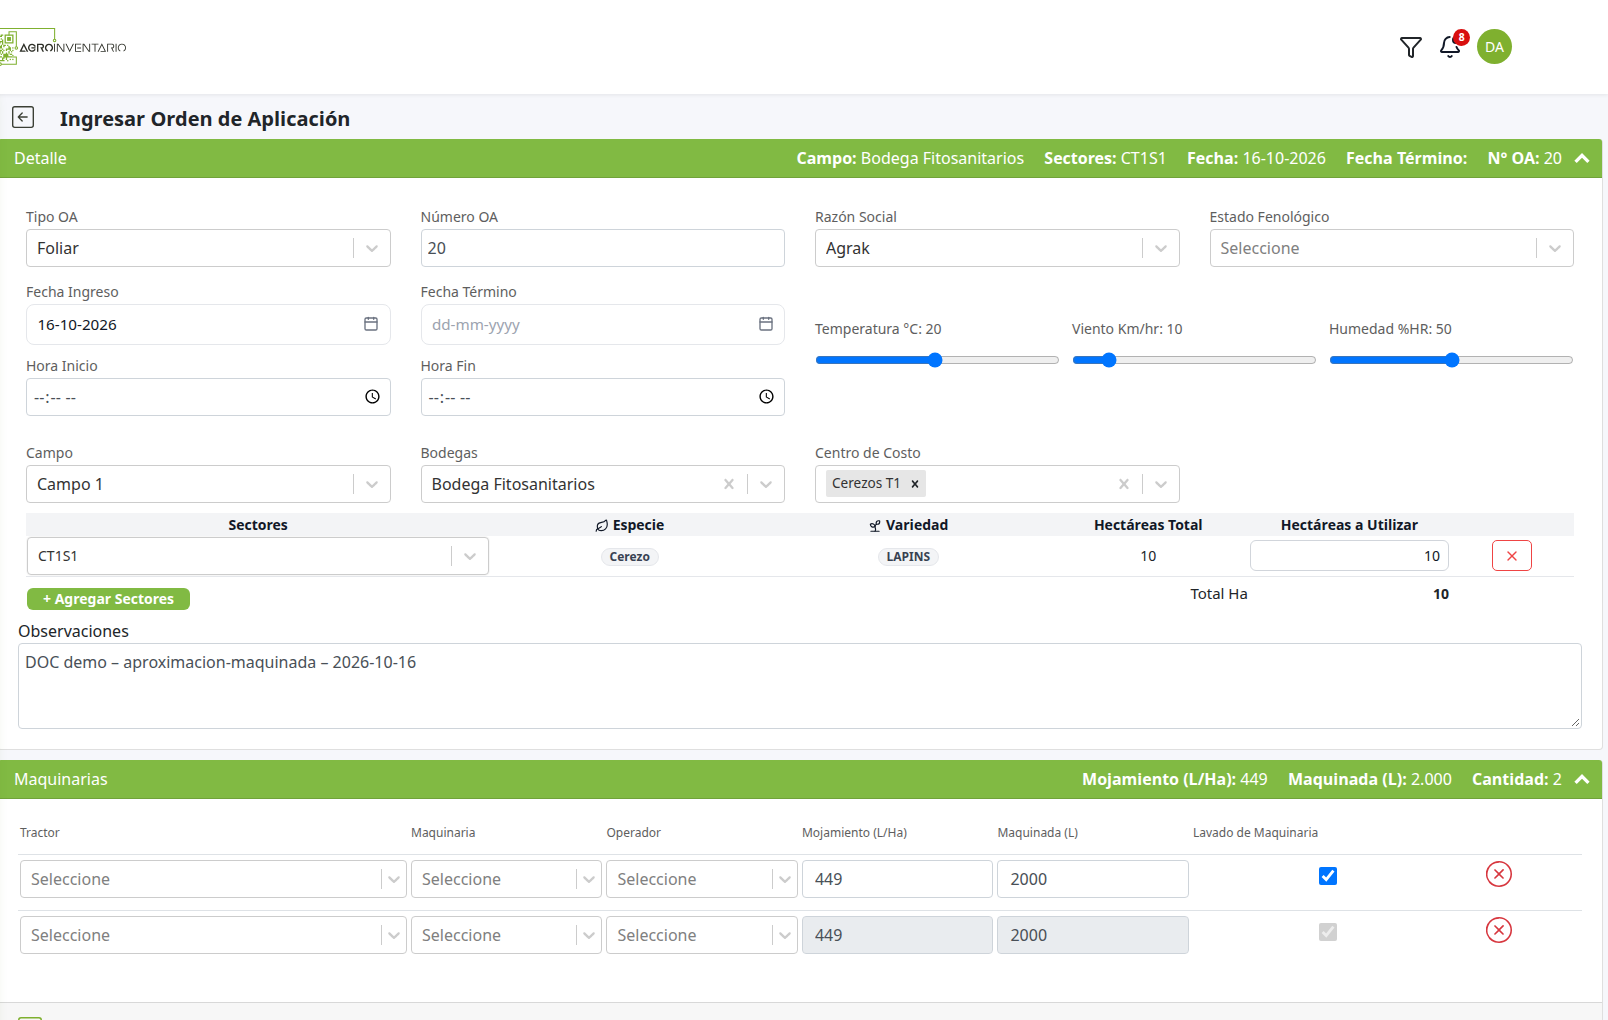Image resolution: width=1608 pixels, height=1020 pixels.
Task: Open first row Tractor dropdown
Action: pos(213,879)
